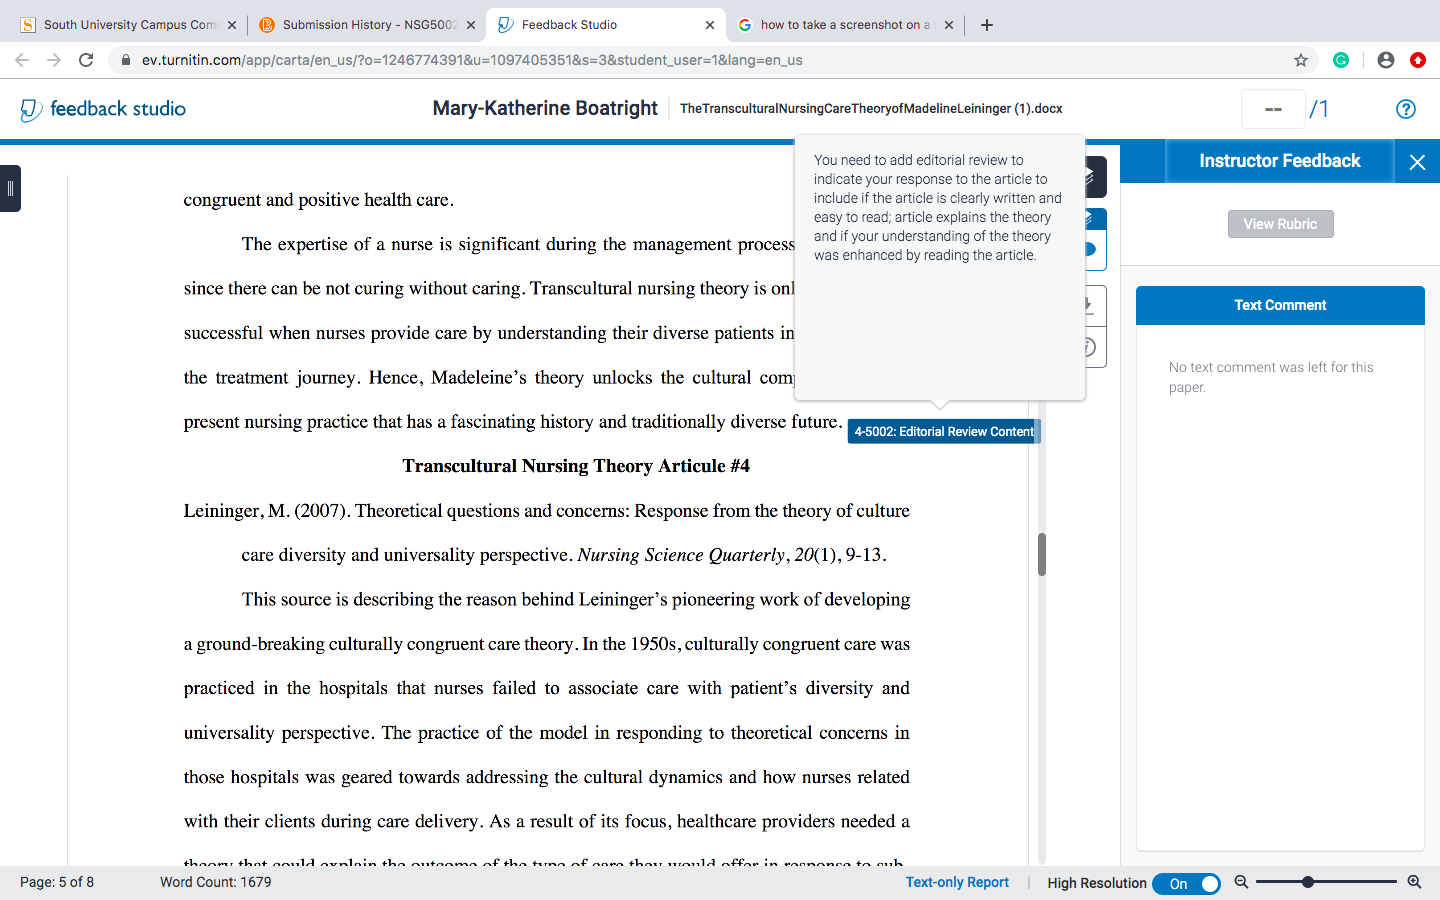Open the help question mark icon

pyautogui.click(x=1406, y=109)
